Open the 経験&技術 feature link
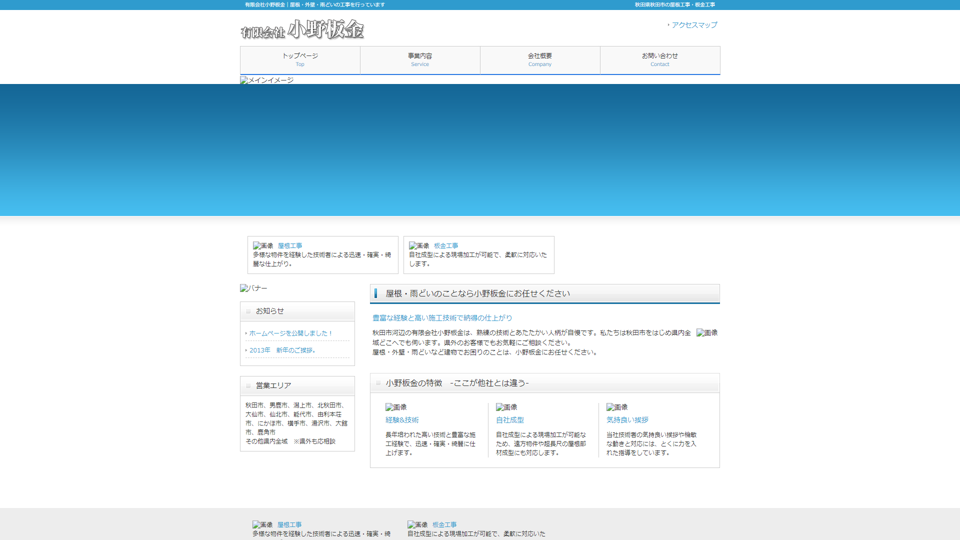Image resolution: width=960 pixels, height=540 pixels. coord(402,420)
